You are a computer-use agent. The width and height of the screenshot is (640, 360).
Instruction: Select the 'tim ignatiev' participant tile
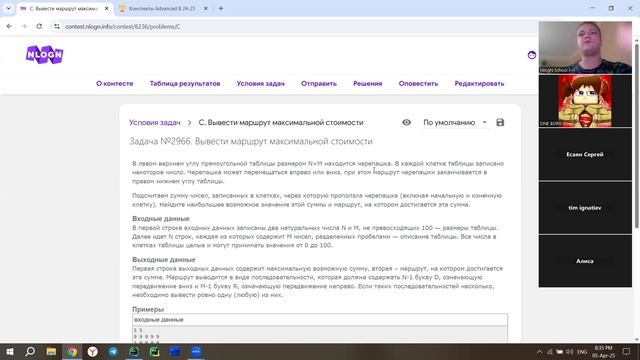click(585, 208)
